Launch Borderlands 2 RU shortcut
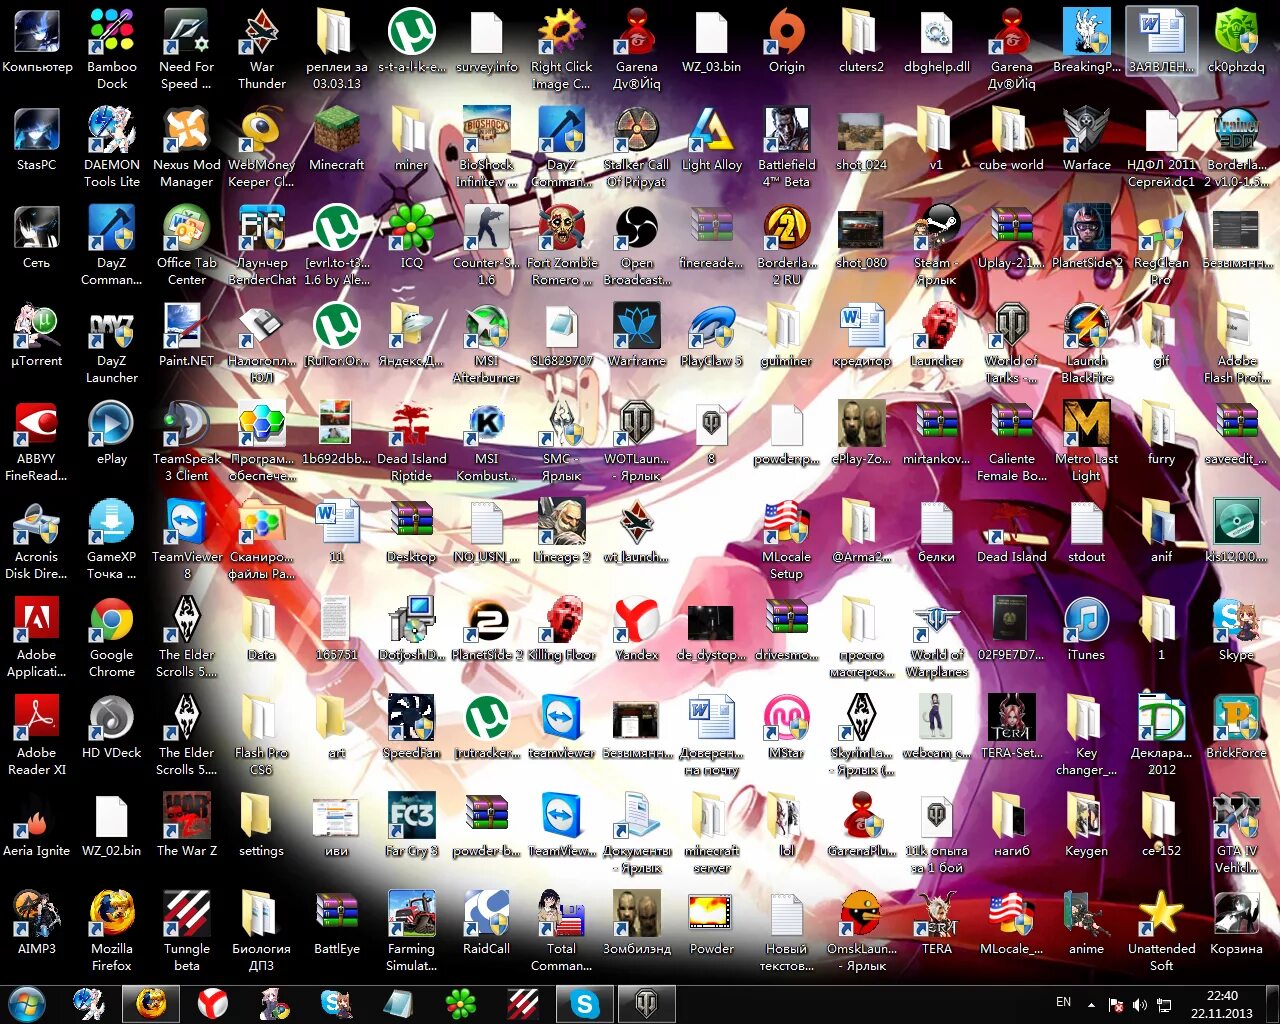 787,245
